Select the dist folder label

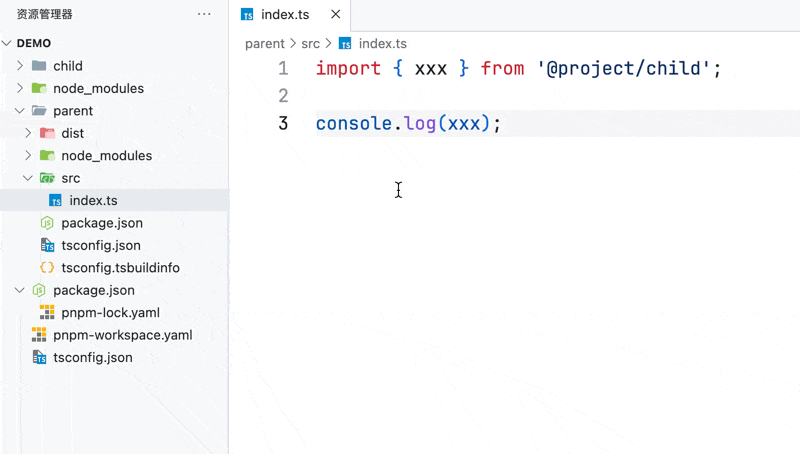(x=72, y=133)
